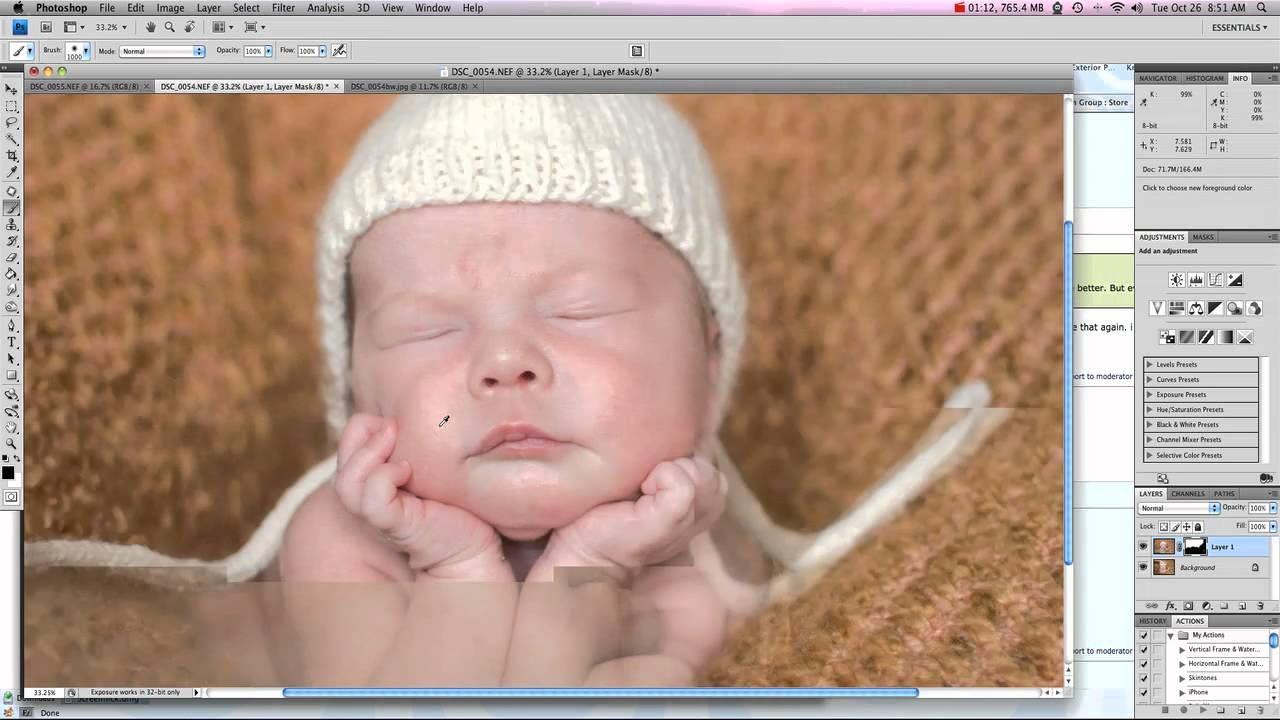
Task: Select the Type tool
Action: (12, 343)
